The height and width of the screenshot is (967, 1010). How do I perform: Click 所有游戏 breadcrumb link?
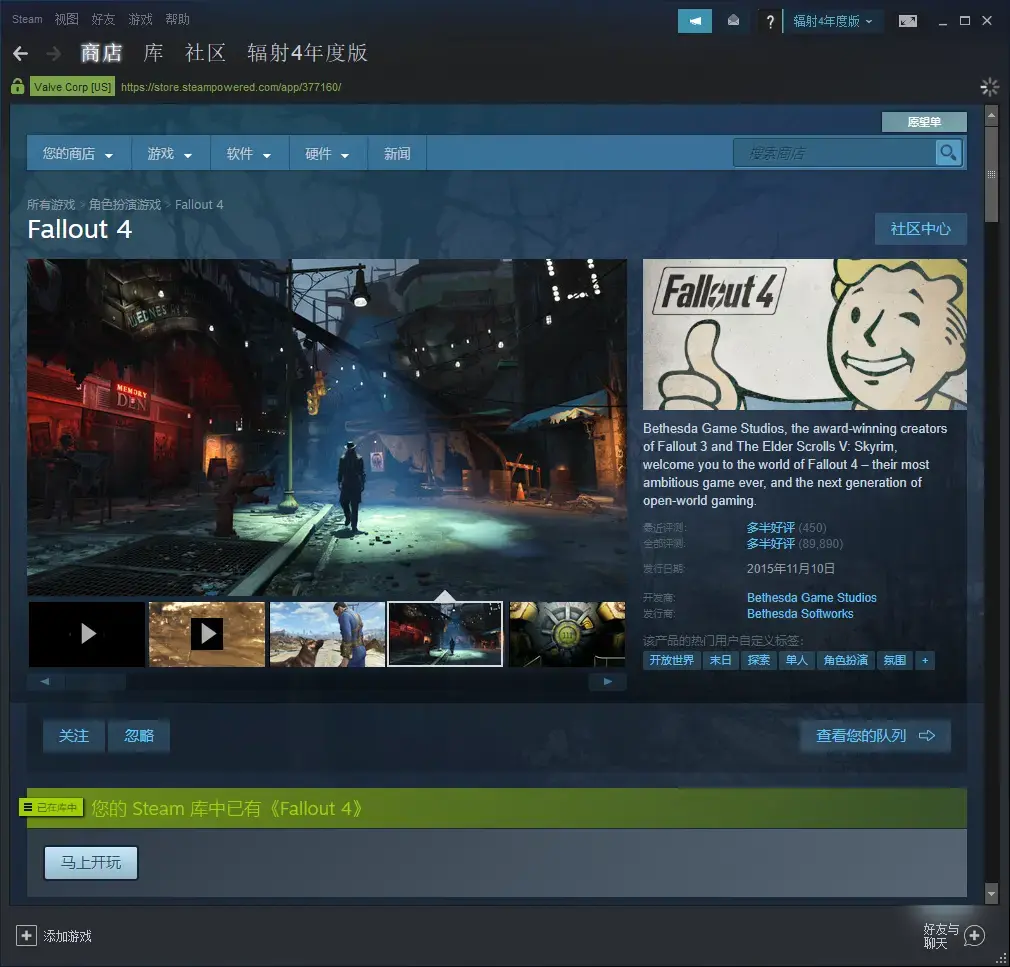[x=51, y=204]
